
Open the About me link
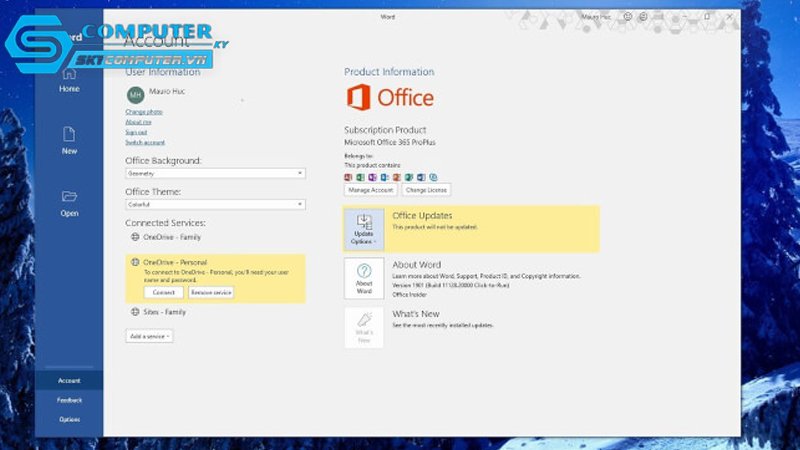tap(138, 122)
